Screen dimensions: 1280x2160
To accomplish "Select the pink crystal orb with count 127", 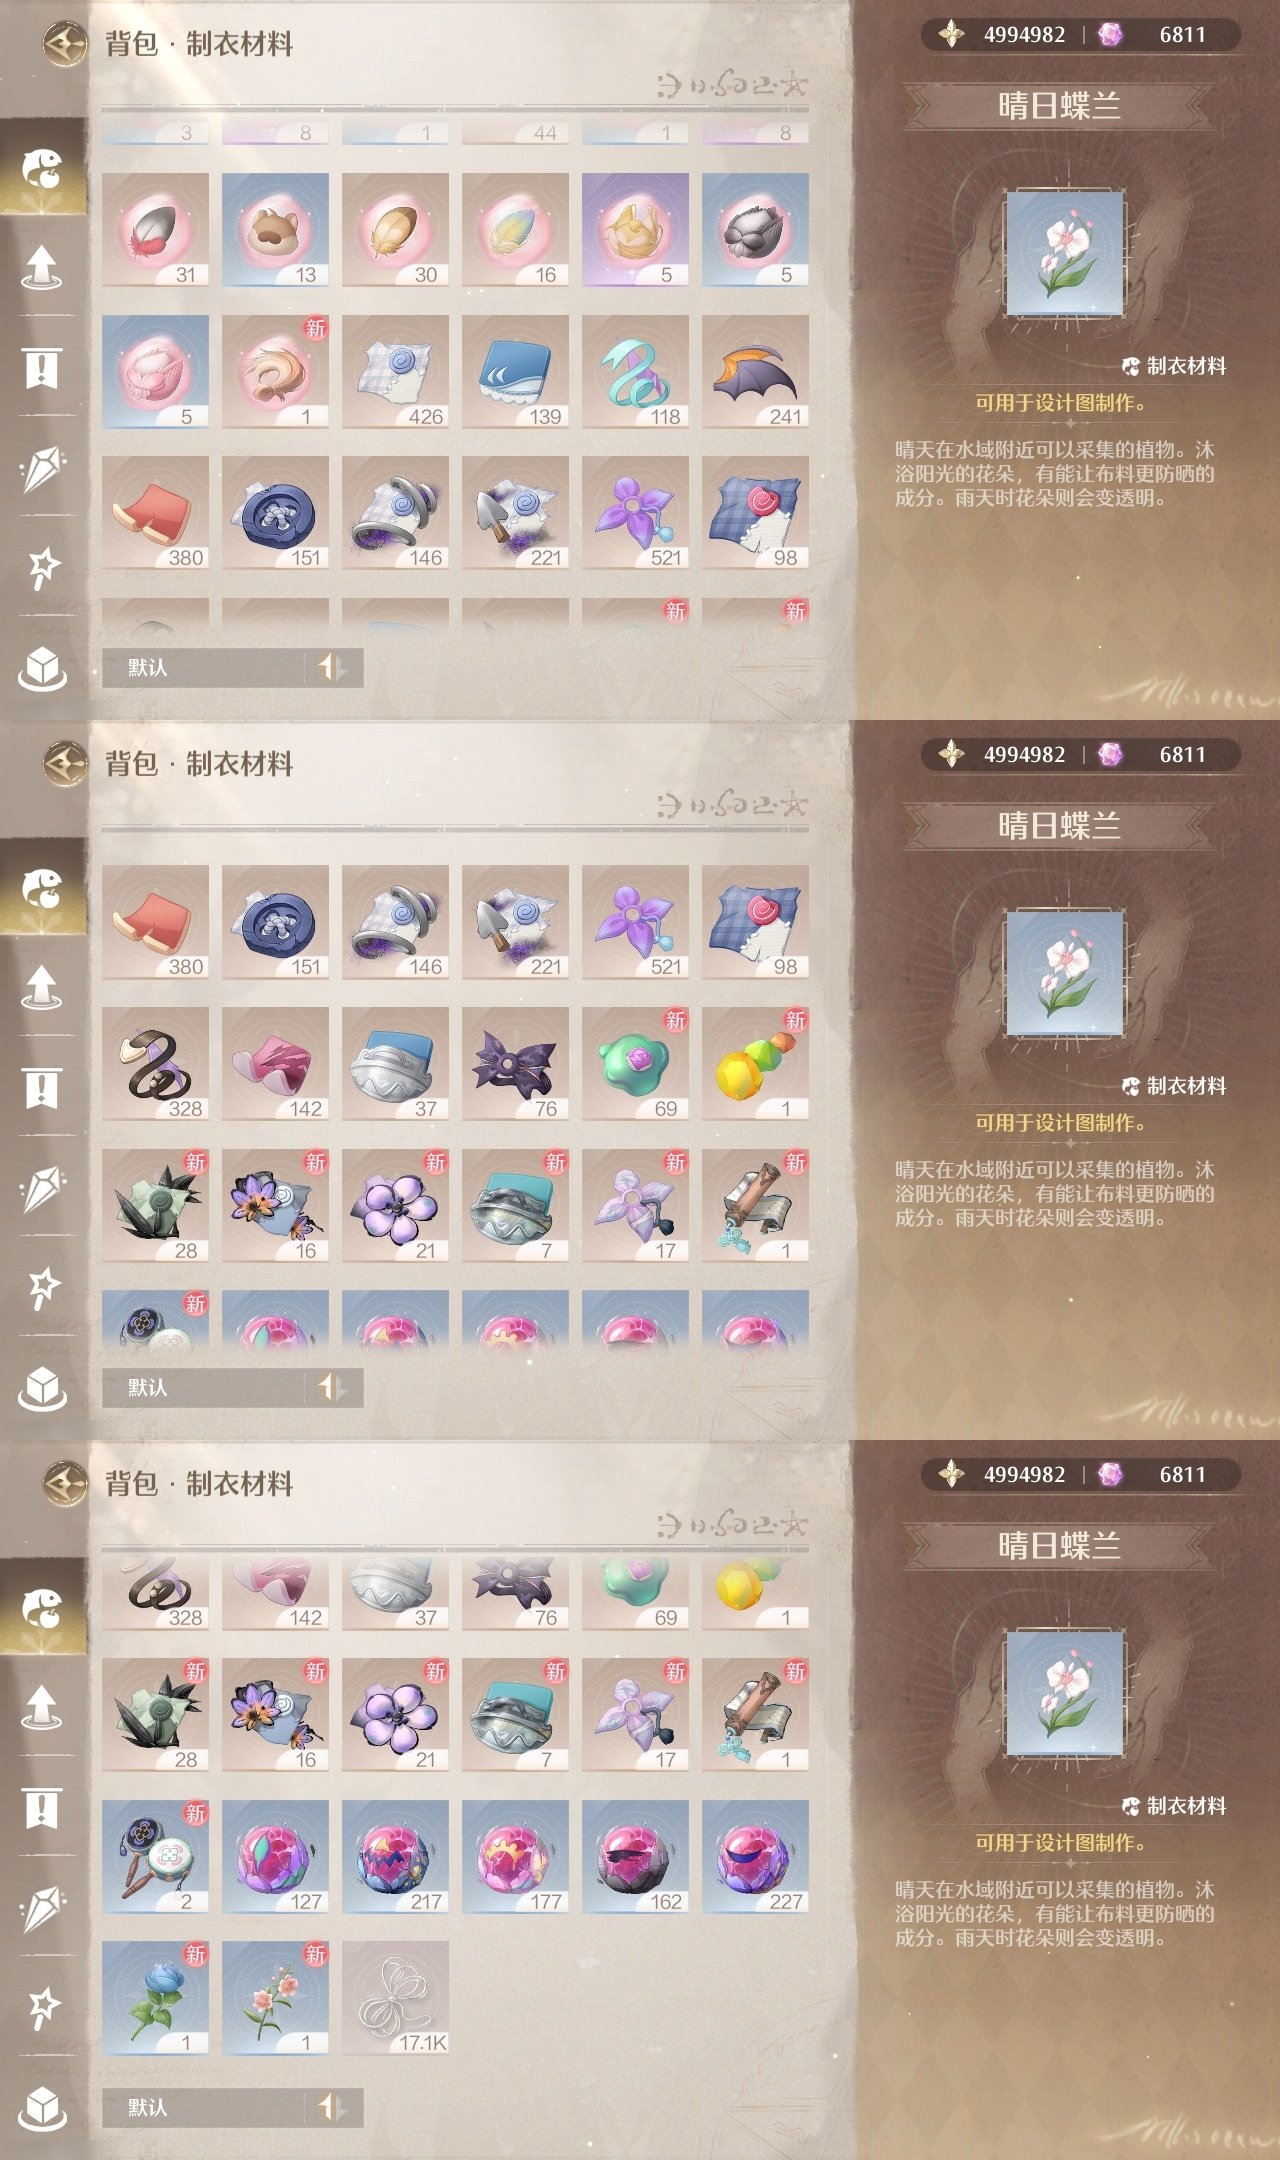I will point(275,1857).
